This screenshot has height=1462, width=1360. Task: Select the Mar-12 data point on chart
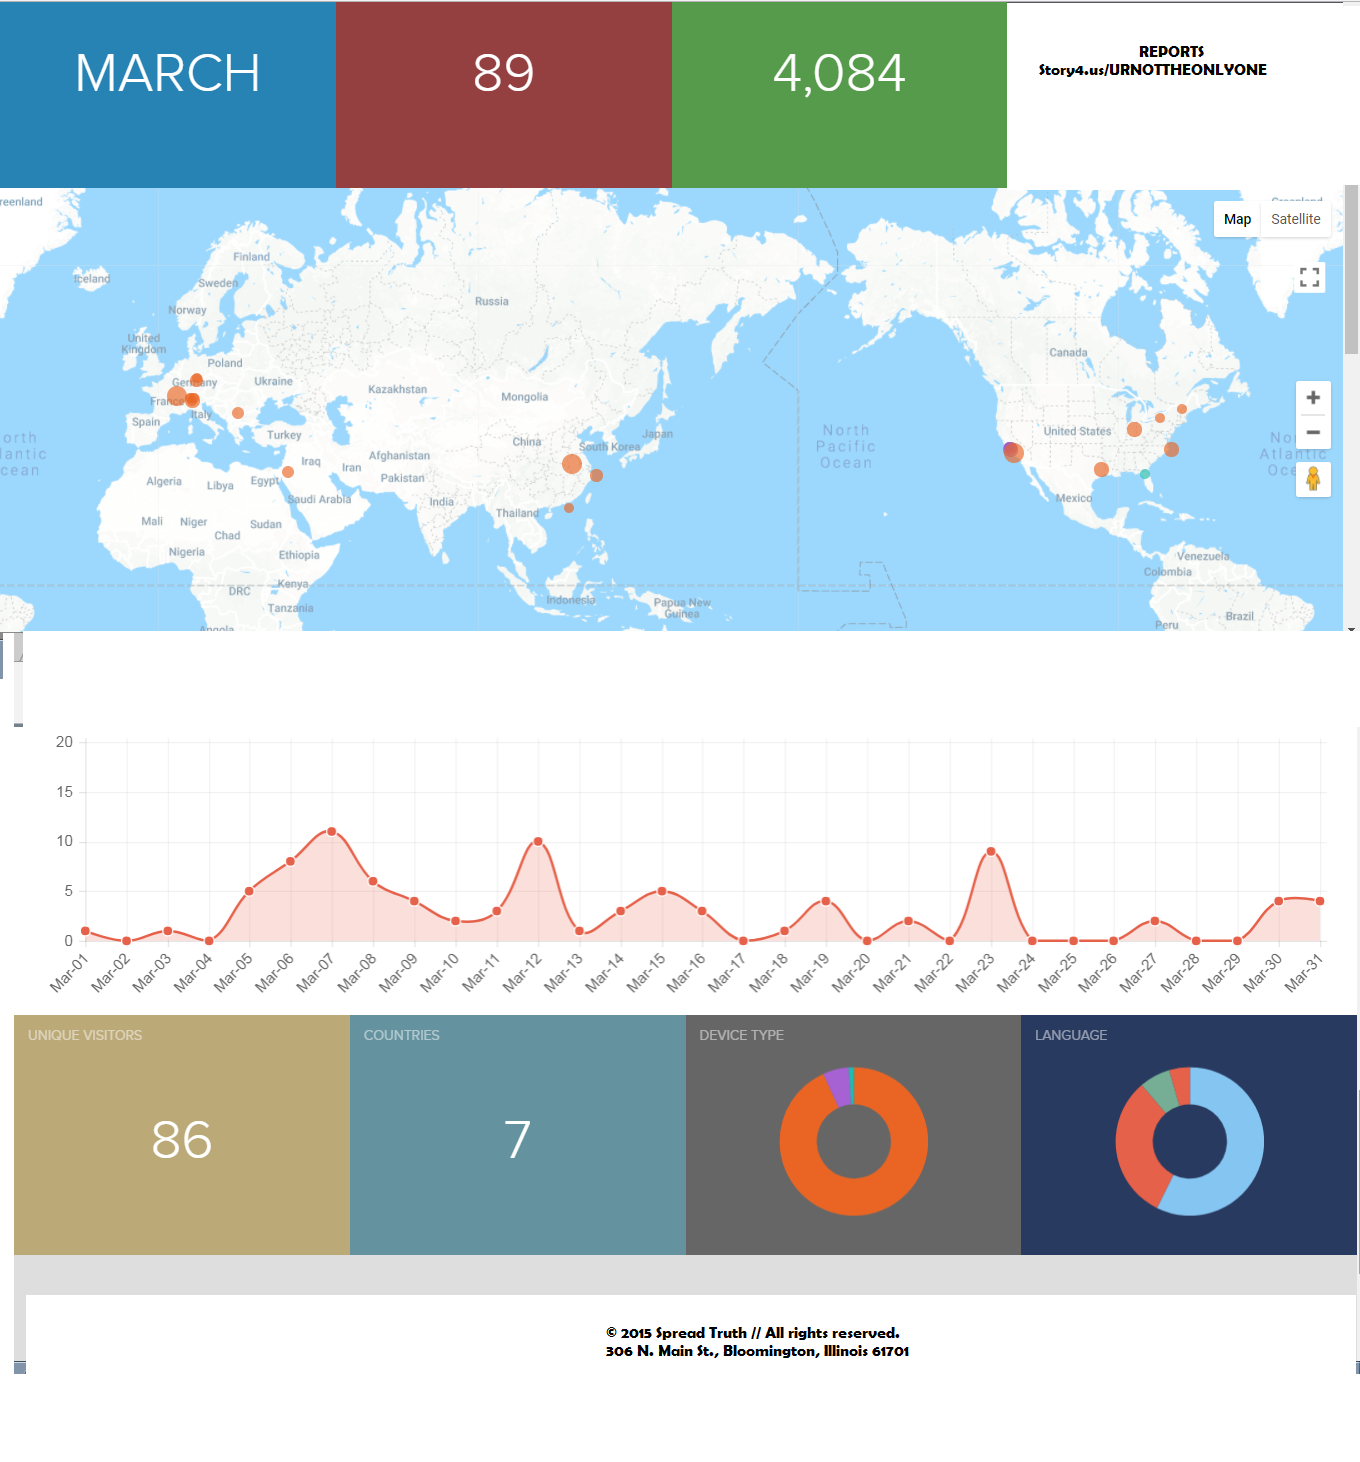point(538,842)
